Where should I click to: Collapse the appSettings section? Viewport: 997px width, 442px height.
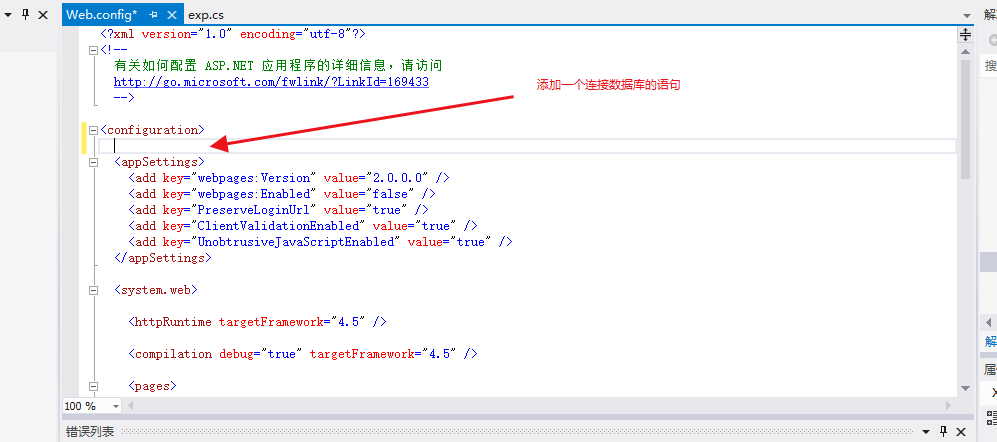point(94,162)
